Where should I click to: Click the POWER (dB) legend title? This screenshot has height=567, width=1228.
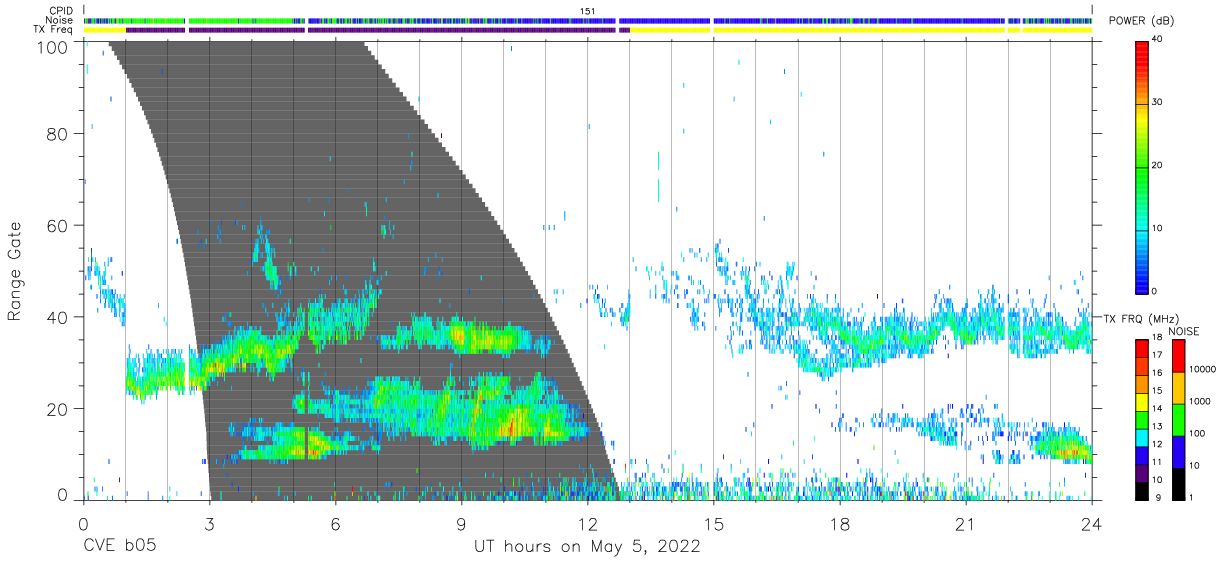tap(1142, 21)
